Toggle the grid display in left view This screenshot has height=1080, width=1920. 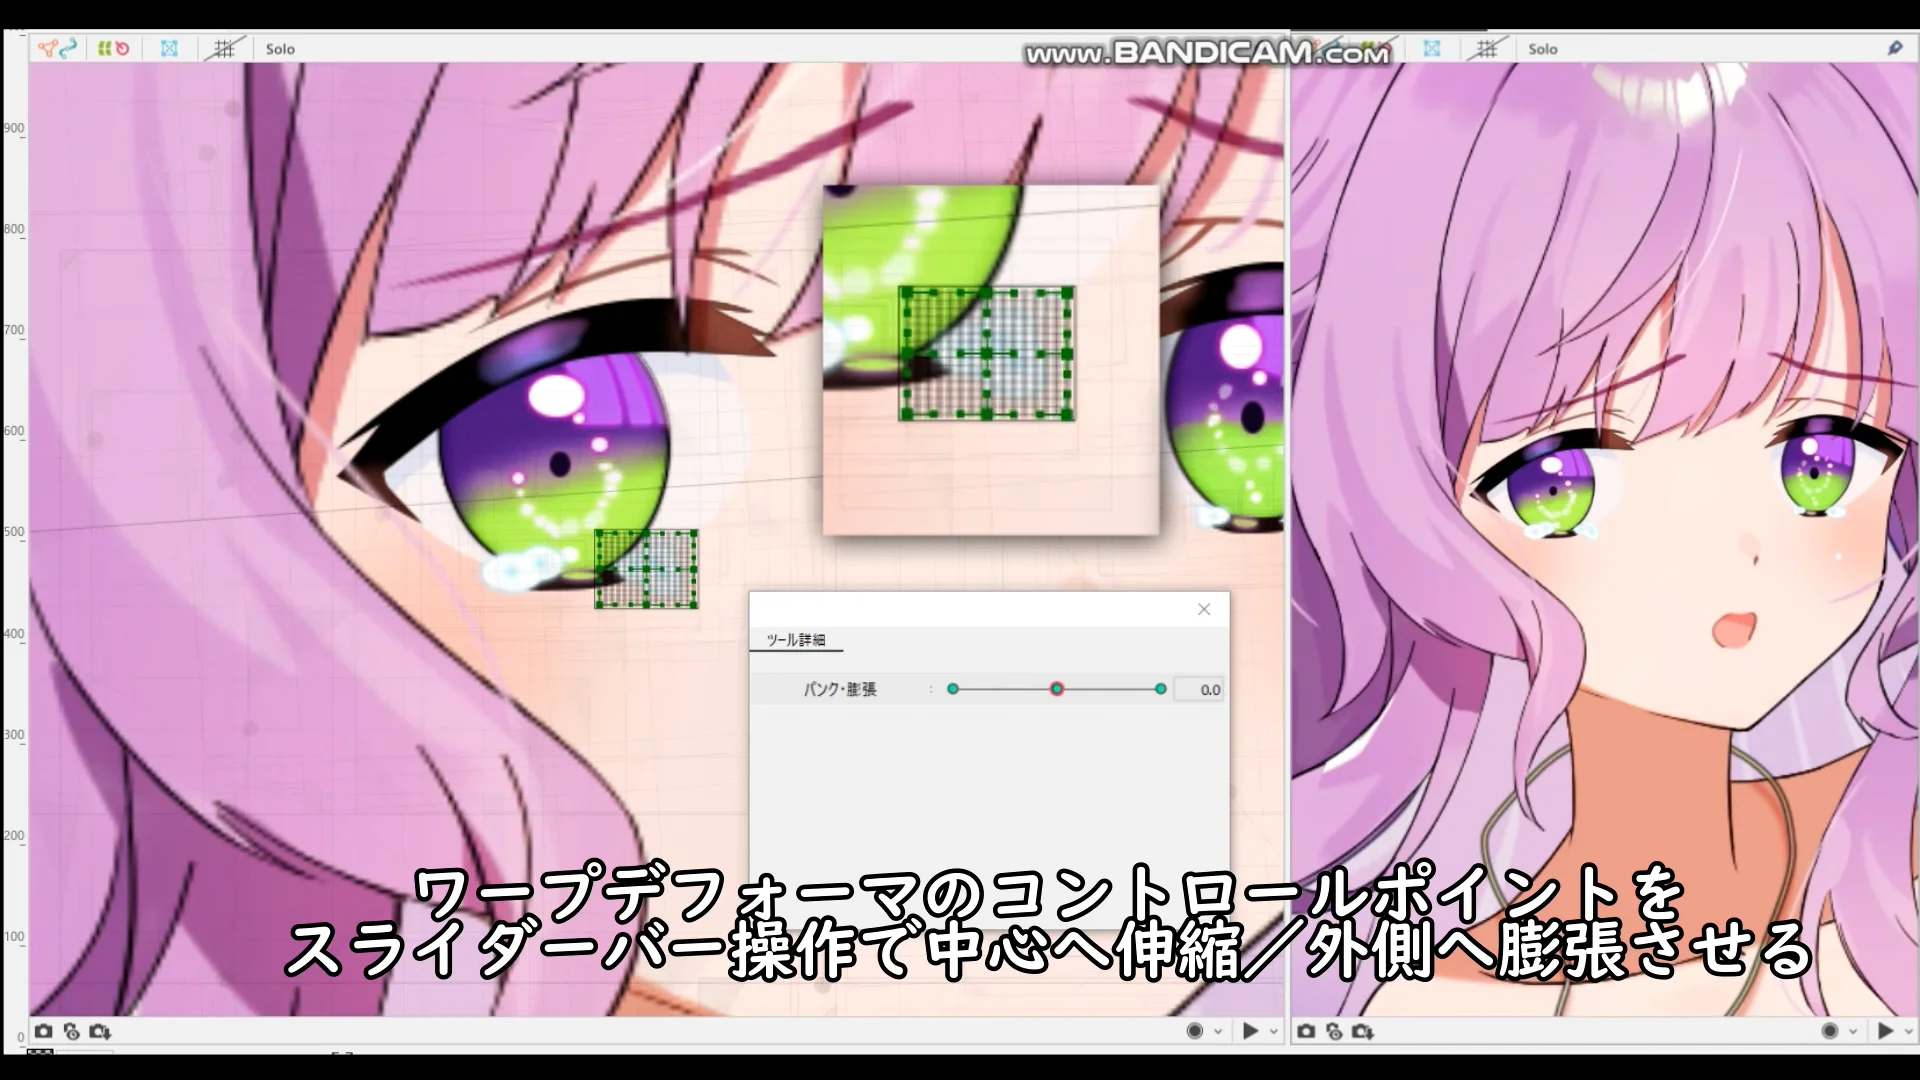[224, 48]
